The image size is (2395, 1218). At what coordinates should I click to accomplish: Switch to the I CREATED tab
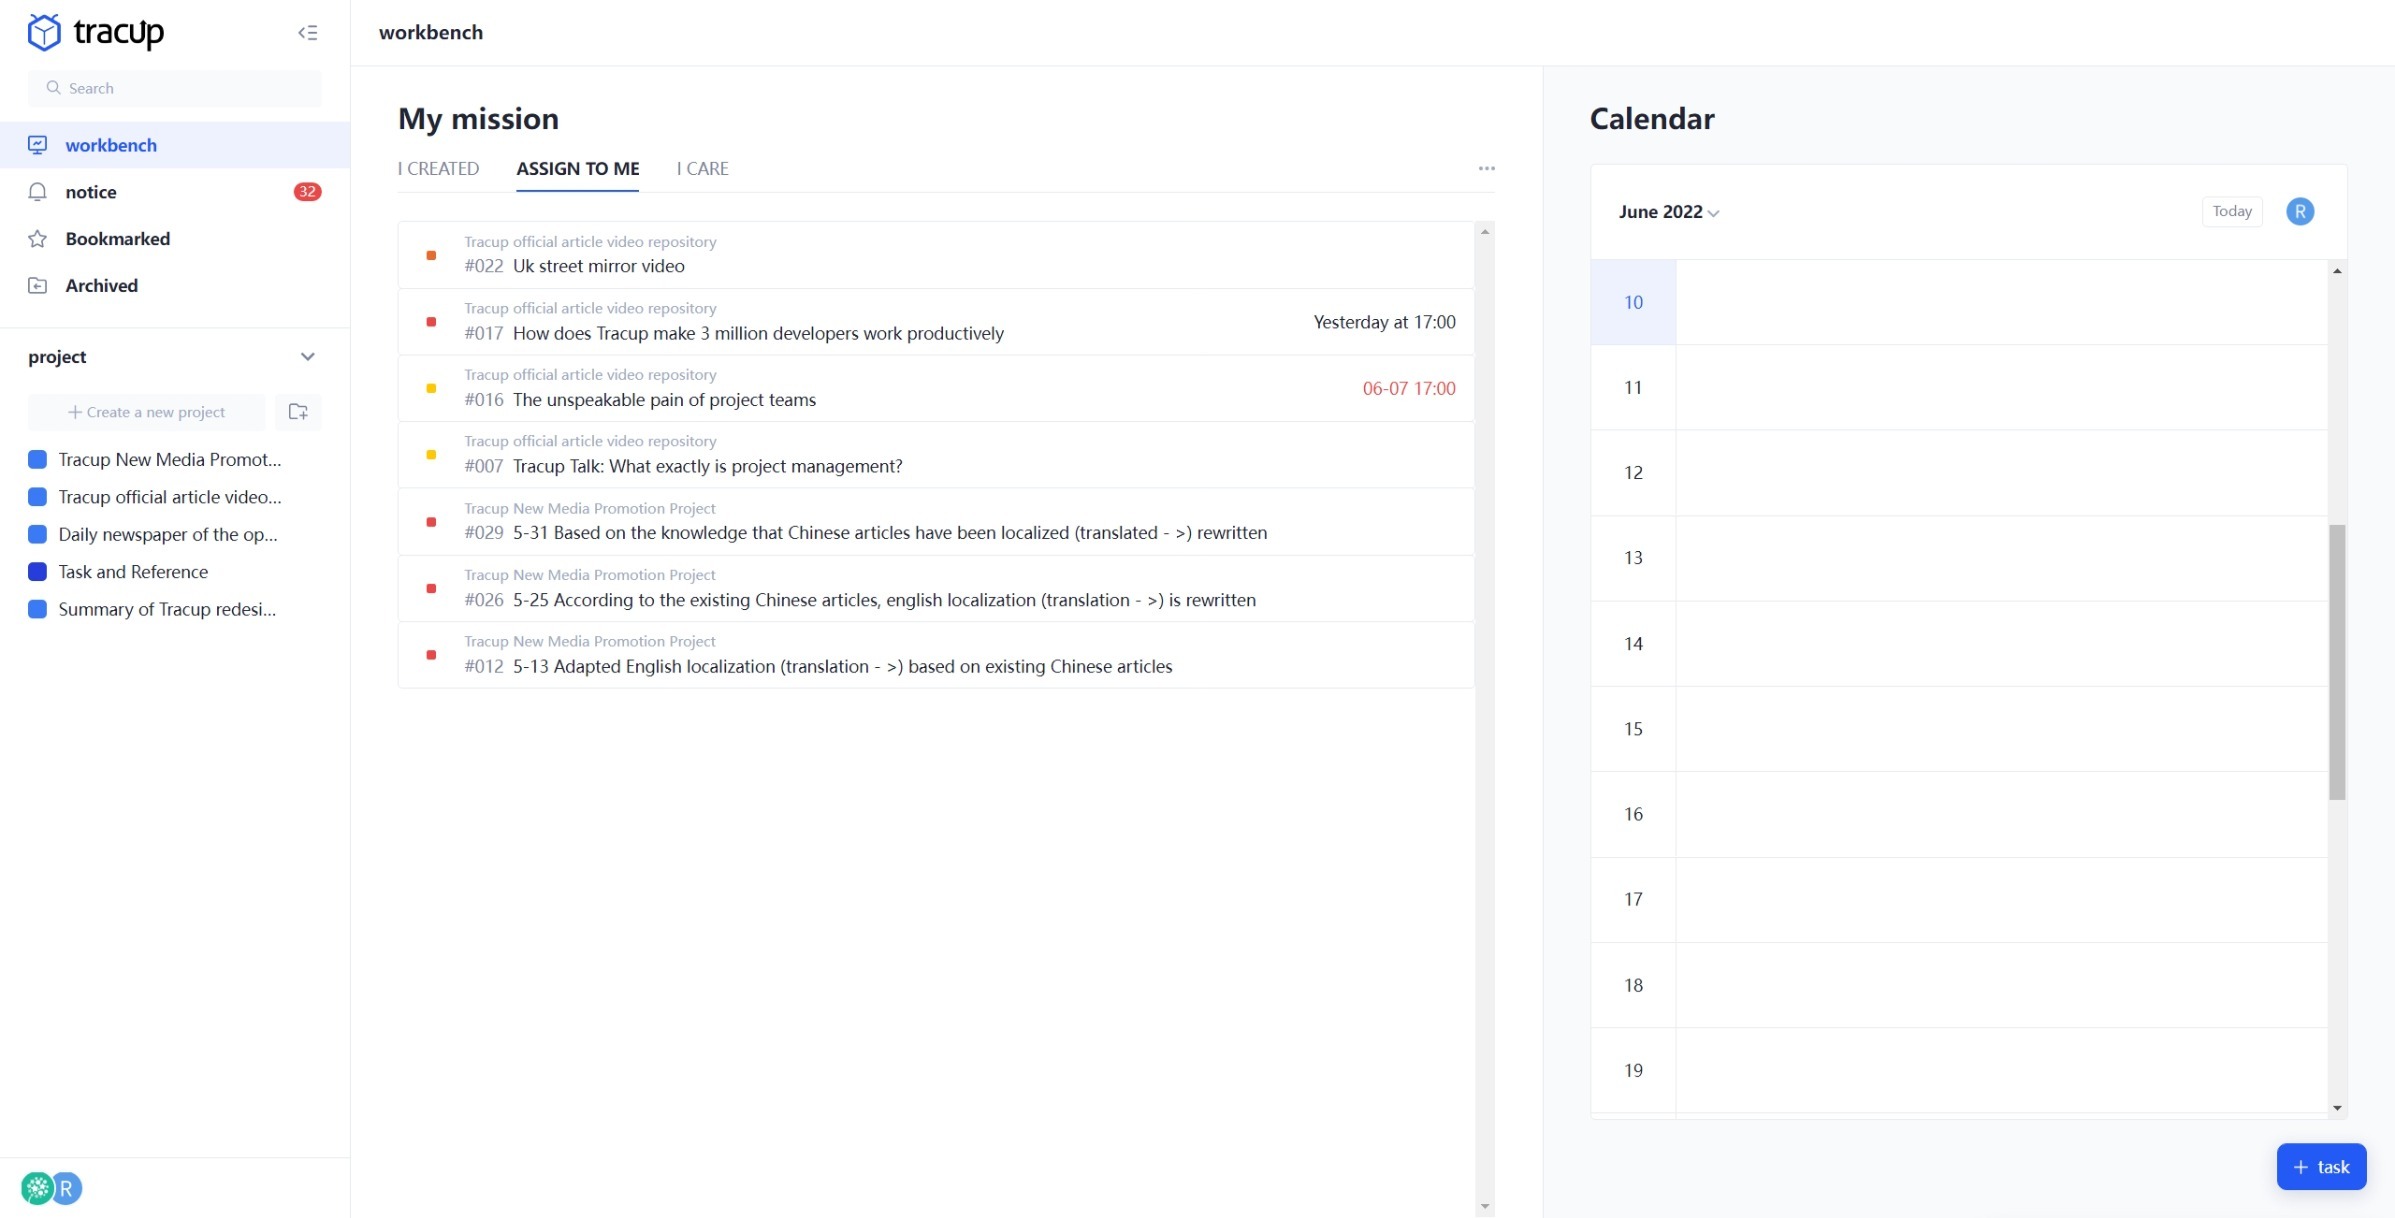click(x=438, y=169)
